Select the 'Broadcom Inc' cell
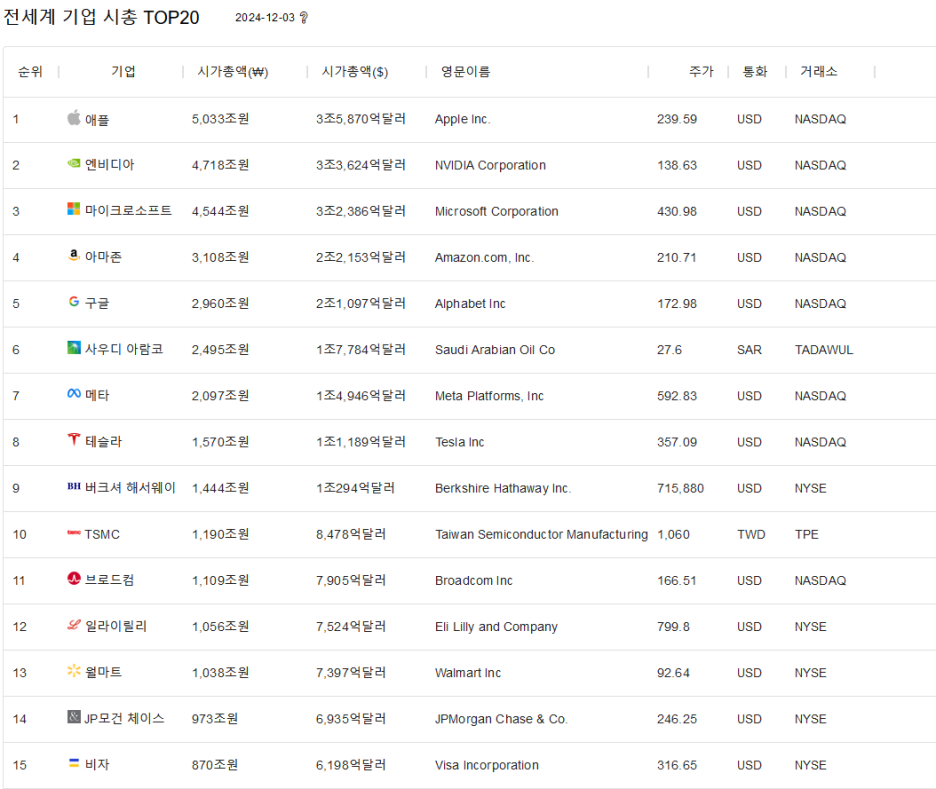The width and height of the screenshot is (936, 789). coord(473,581)
